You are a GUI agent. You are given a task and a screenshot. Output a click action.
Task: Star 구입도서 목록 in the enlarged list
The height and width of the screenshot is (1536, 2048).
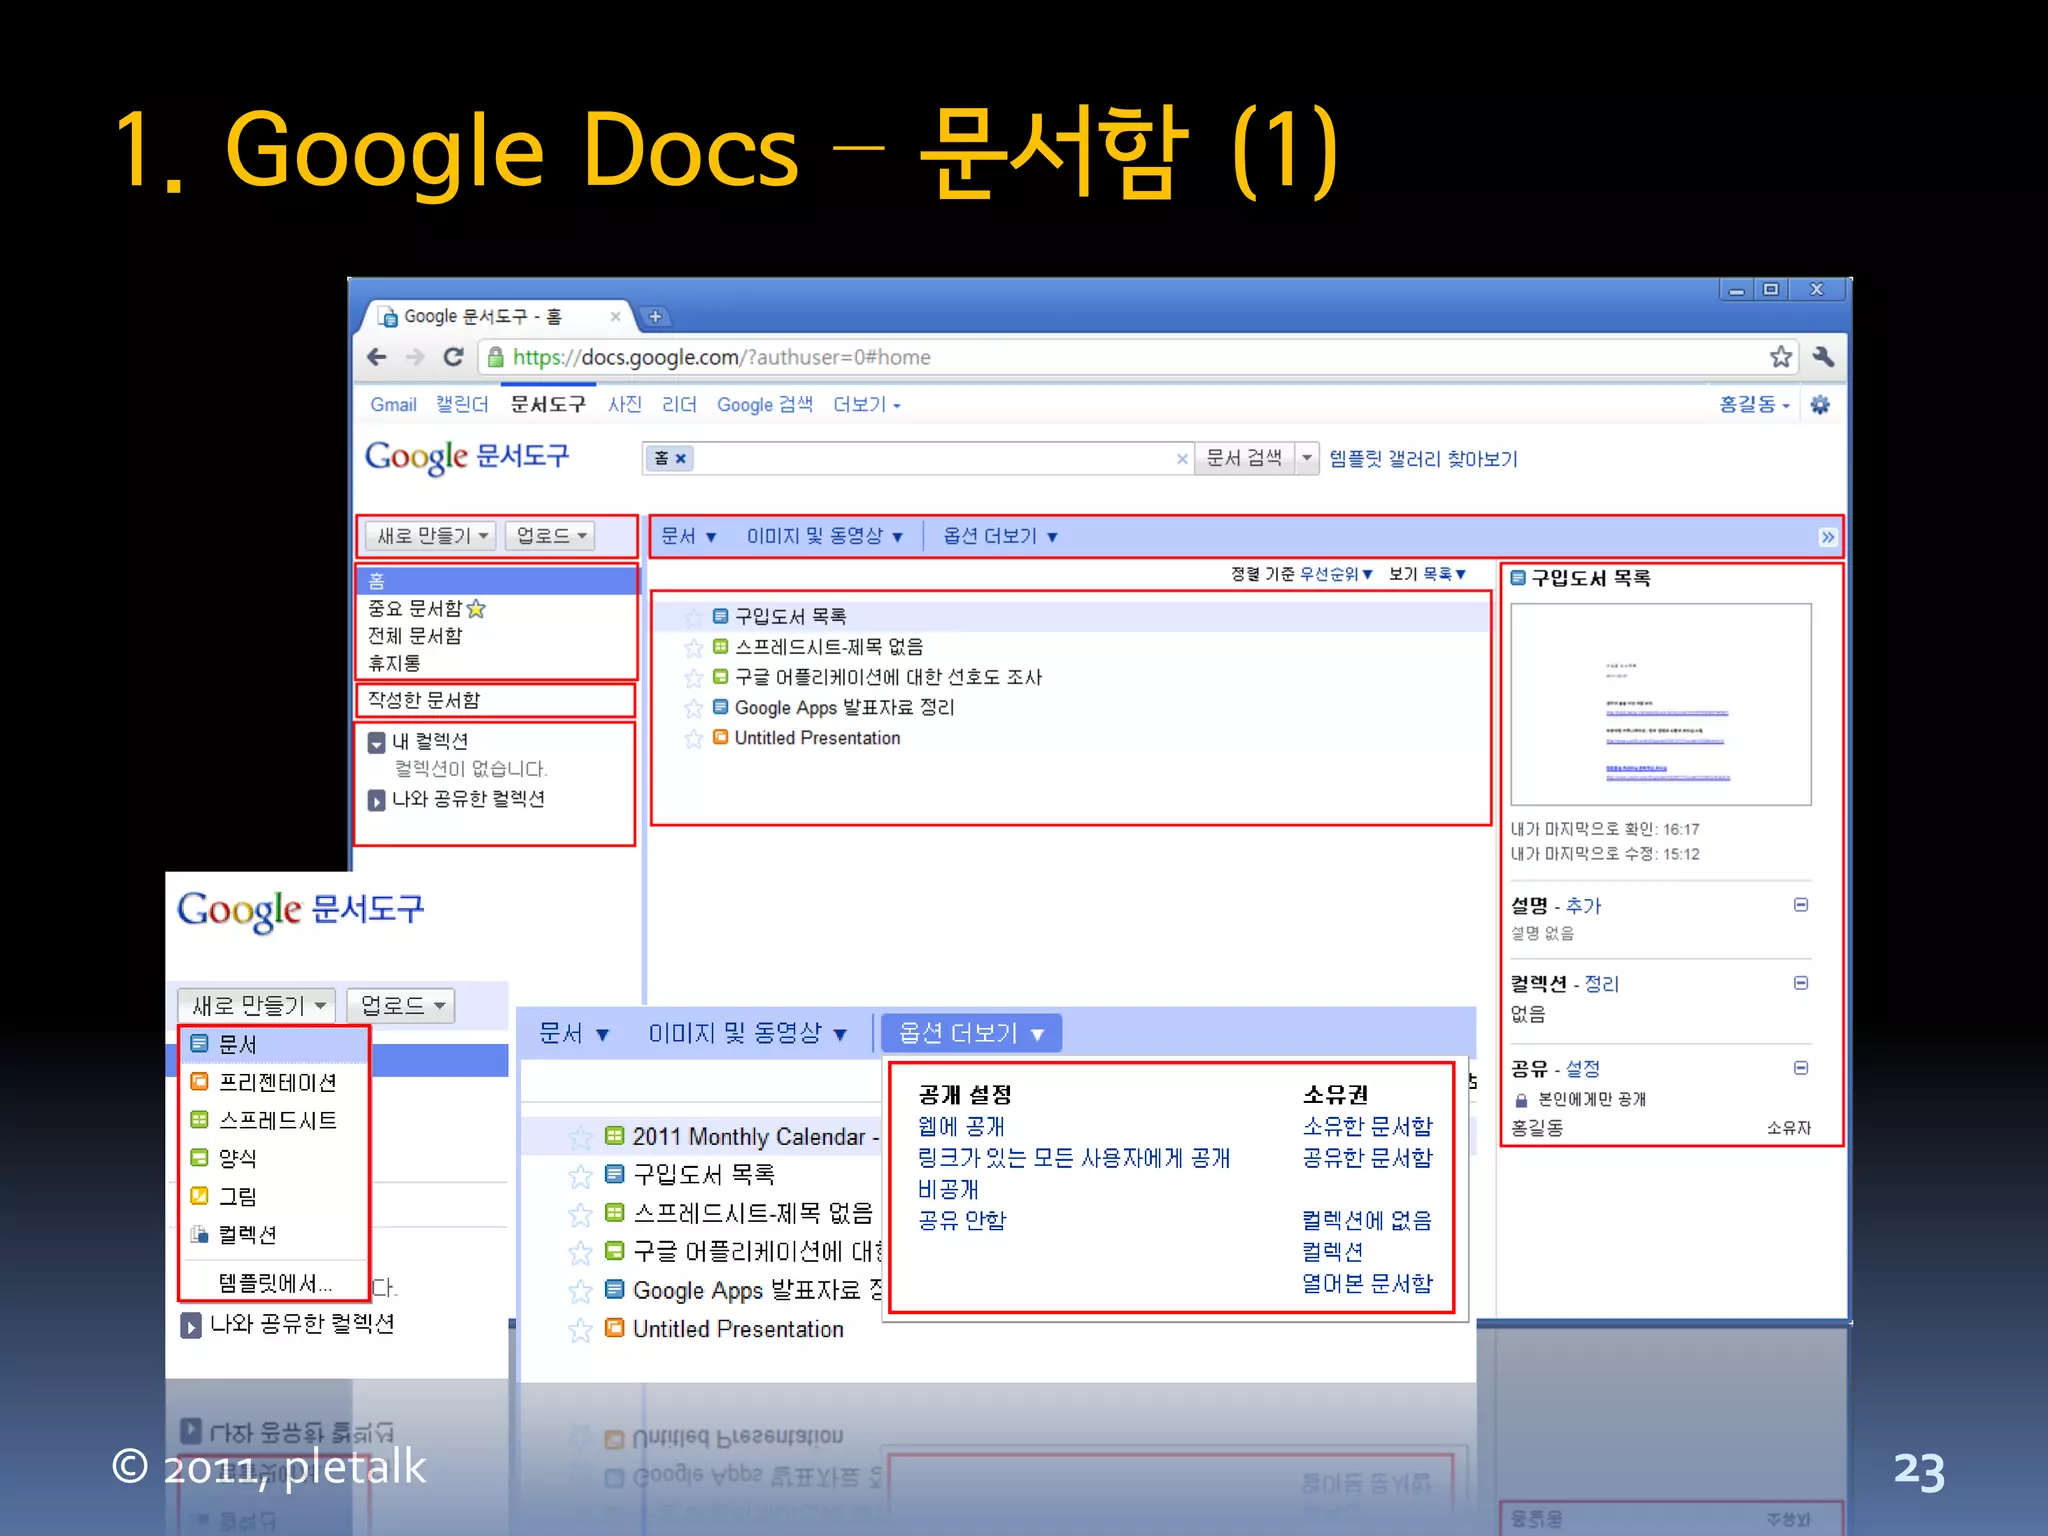[x=580, y=1176]
